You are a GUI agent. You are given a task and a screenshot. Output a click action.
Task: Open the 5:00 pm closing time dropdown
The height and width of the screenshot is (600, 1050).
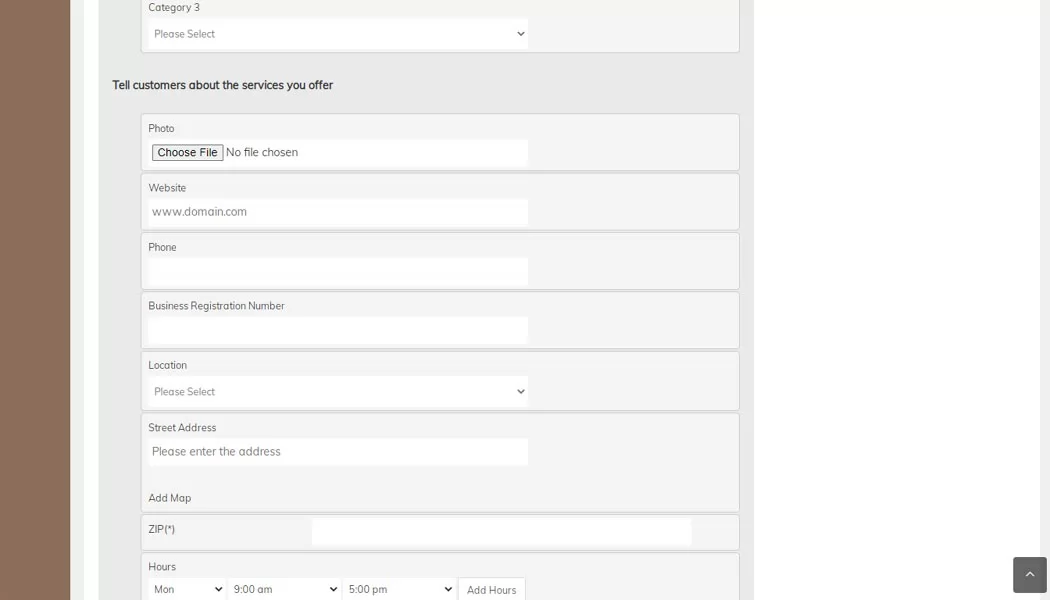pyautogui.click(x=399, y=589)
